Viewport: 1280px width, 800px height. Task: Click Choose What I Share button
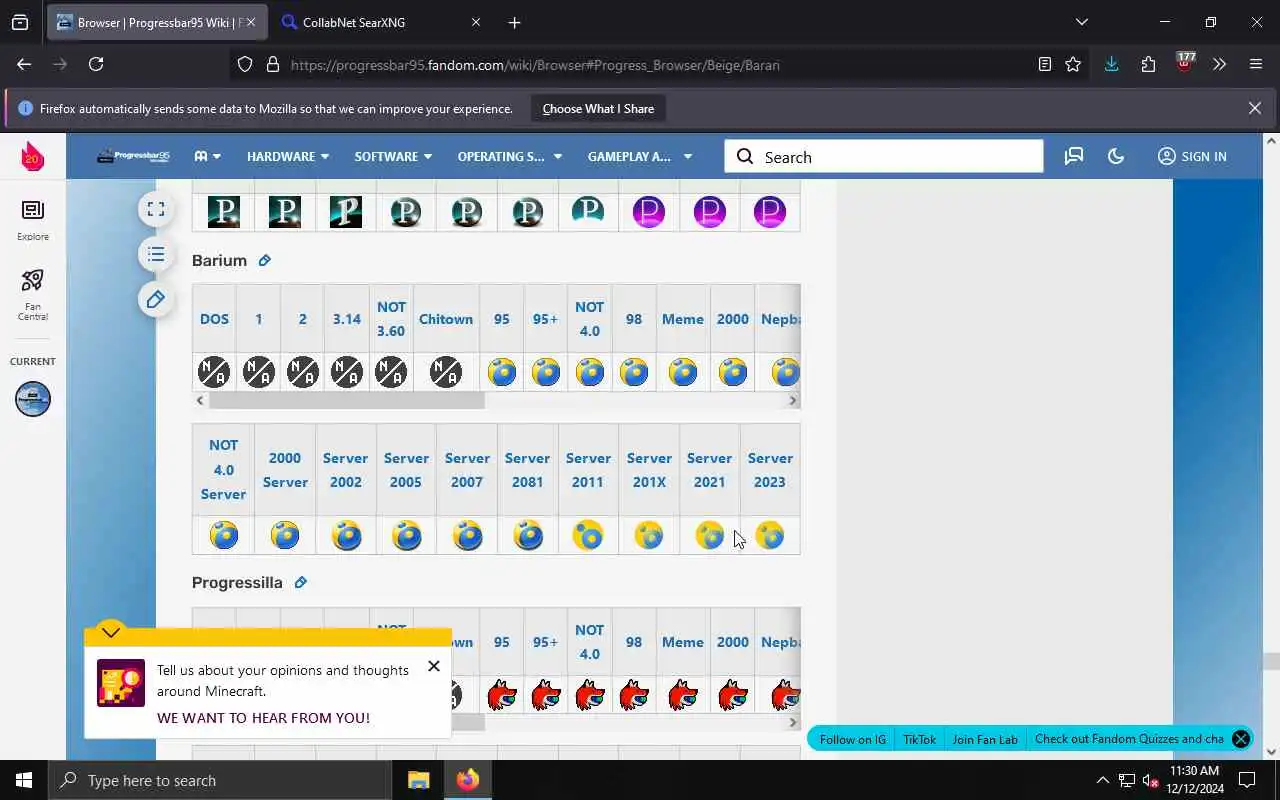point(598,108)
